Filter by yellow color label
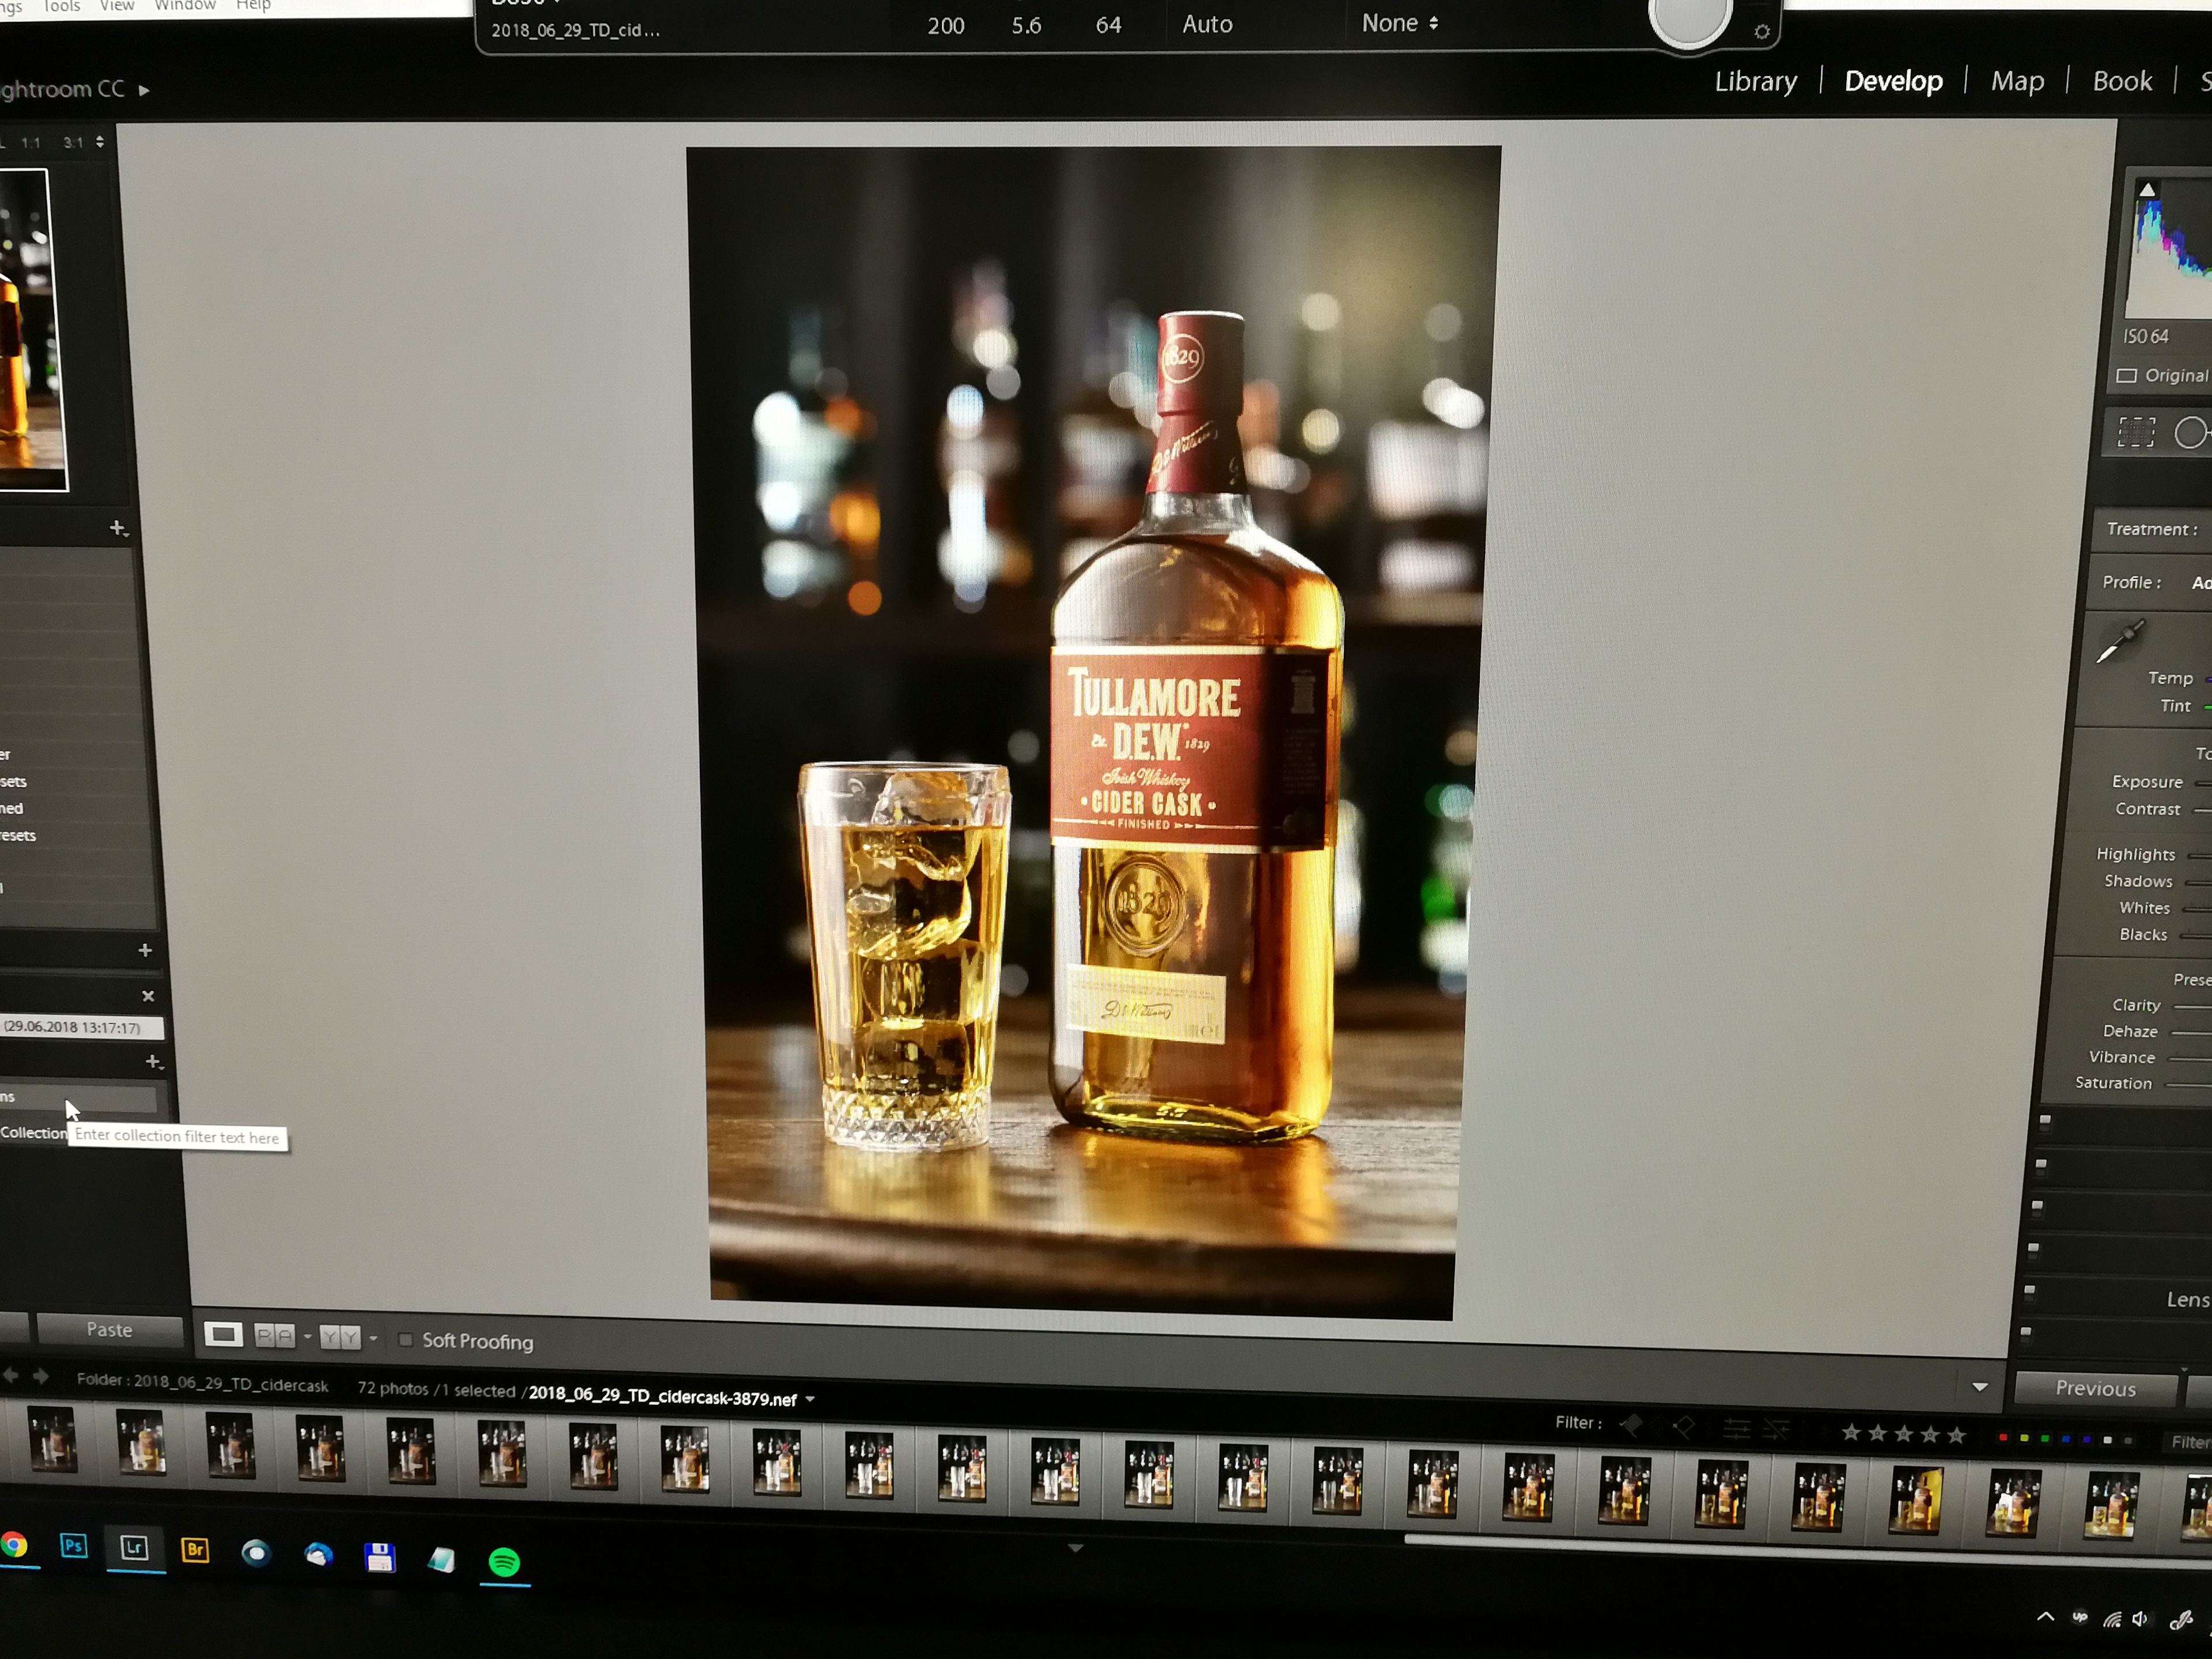This screenshot has height=1659, width=2212. (2023, 1438)
